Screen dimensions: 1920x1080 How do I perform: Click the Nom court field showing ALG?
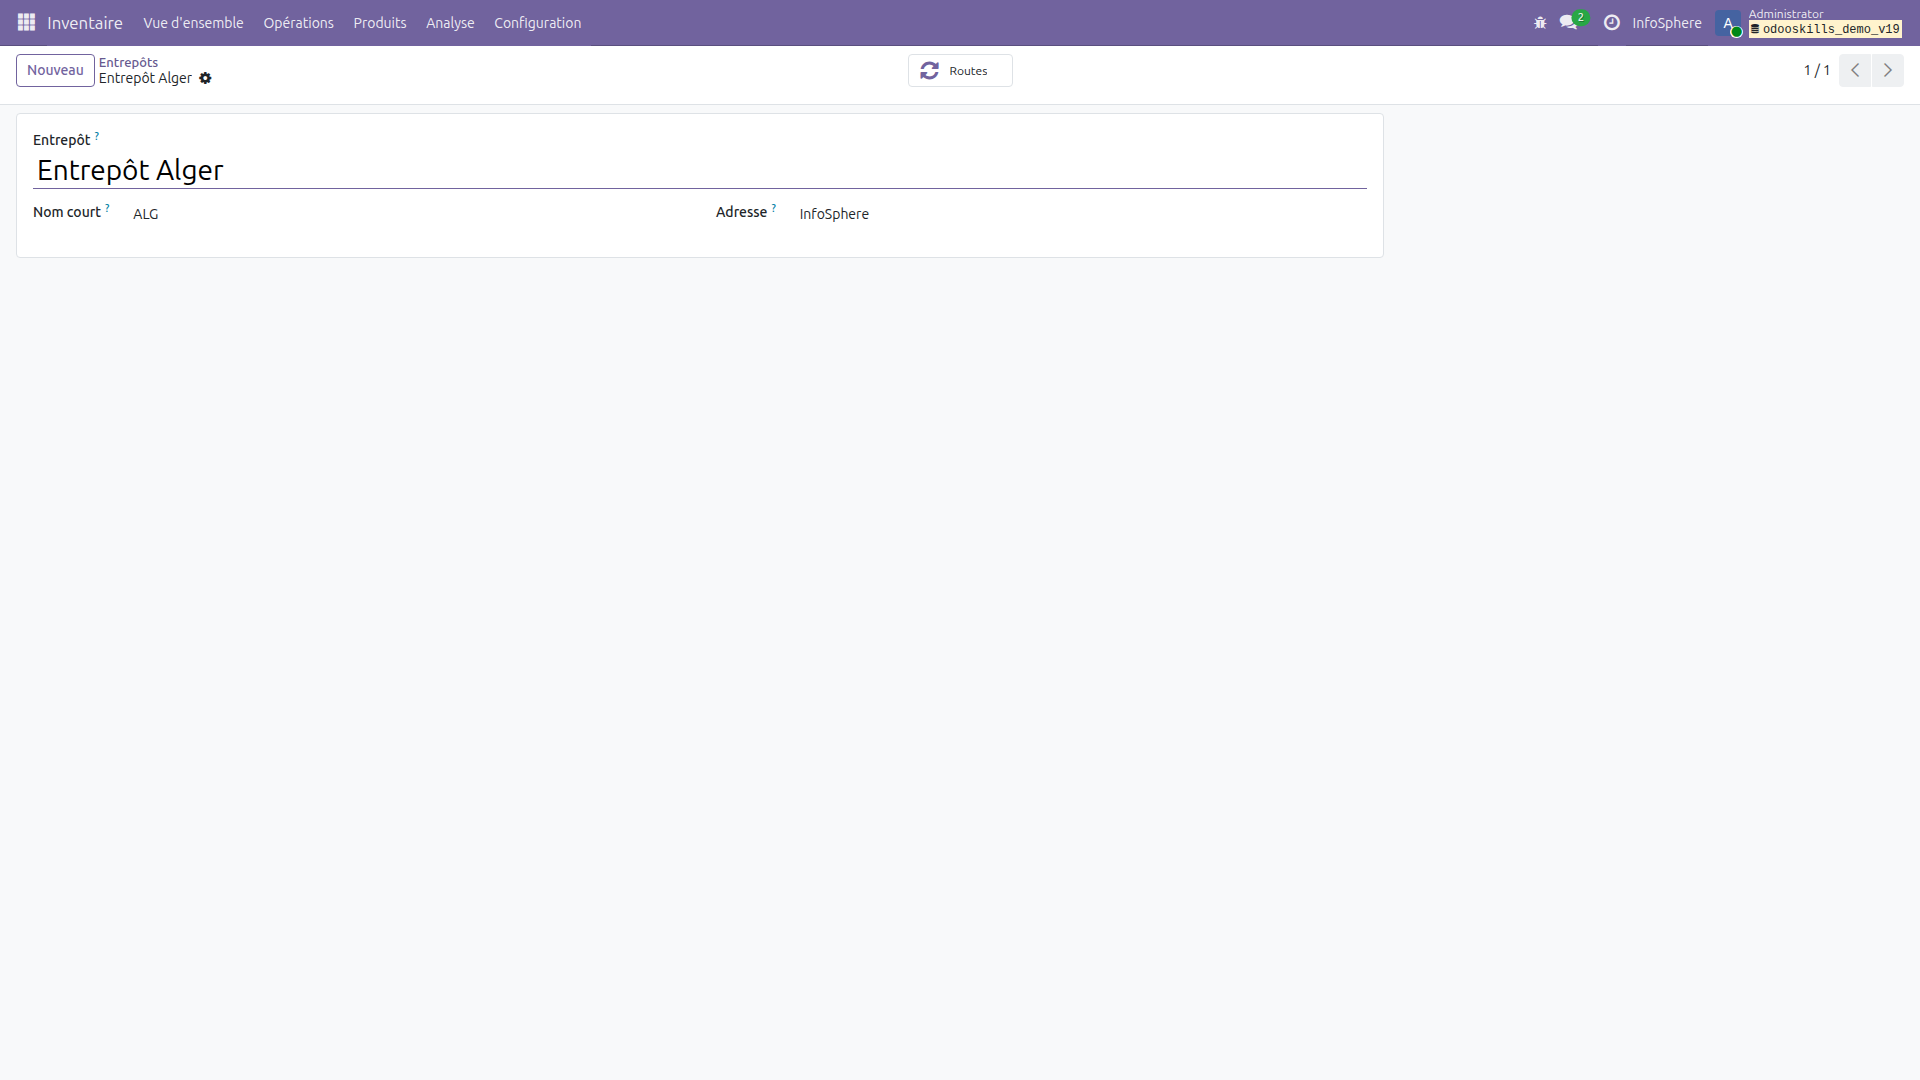(x=146, y=213)
